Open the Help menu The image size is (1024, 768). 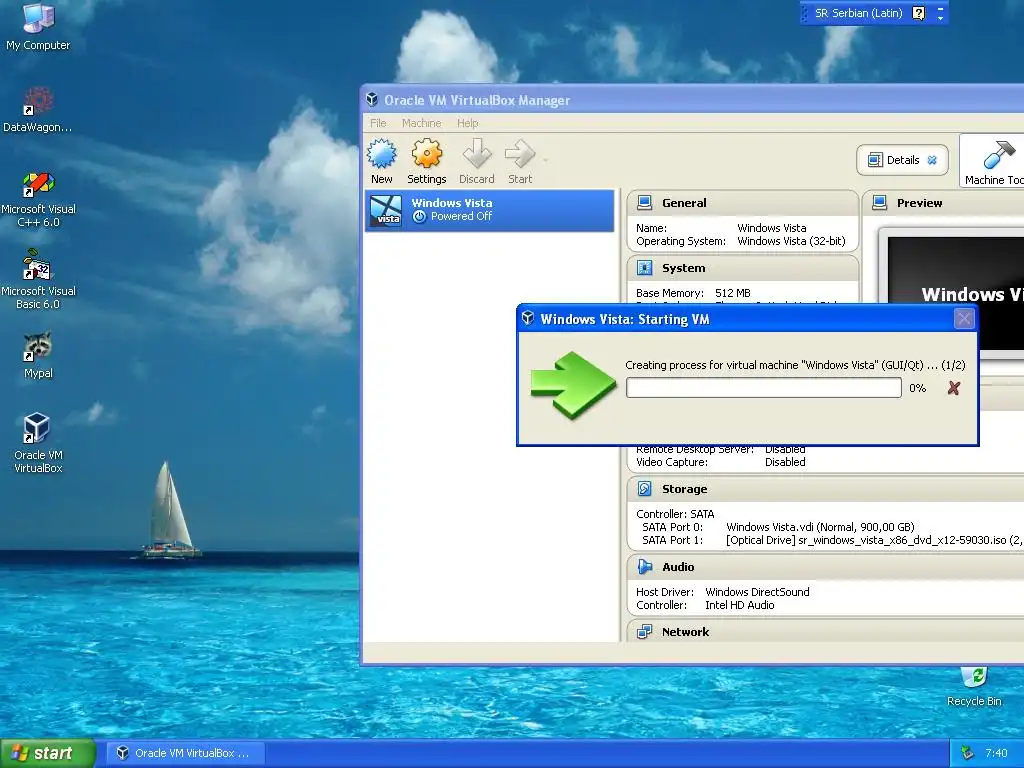click(468, 123)
